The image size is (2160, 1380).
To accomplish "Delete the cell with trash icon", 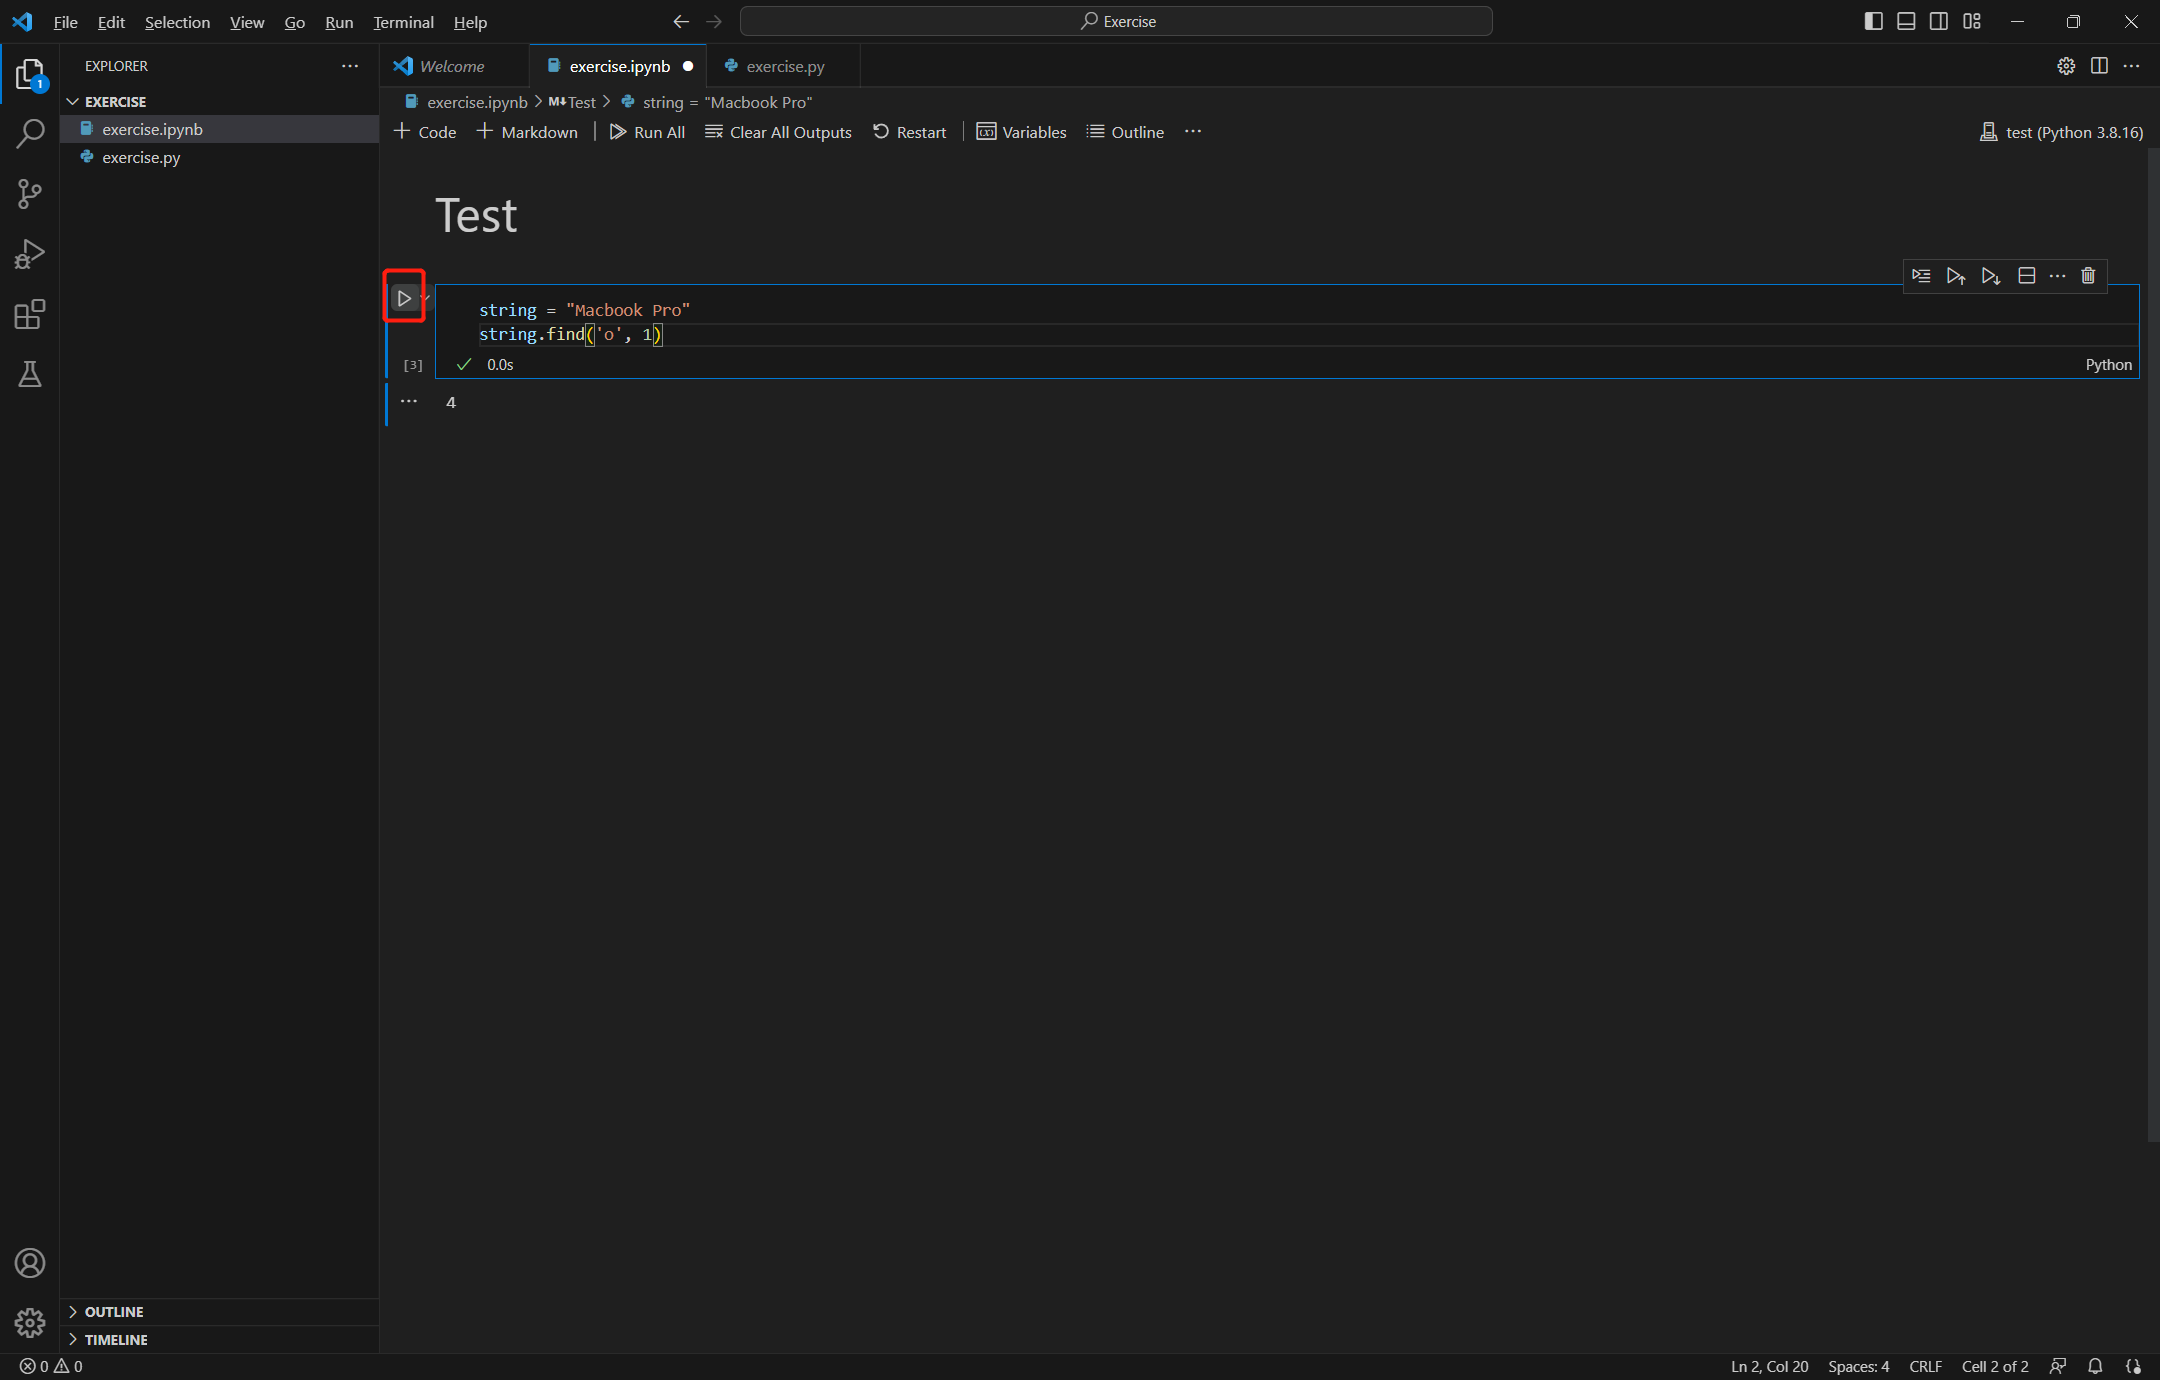I will (x=2088, y=276).
